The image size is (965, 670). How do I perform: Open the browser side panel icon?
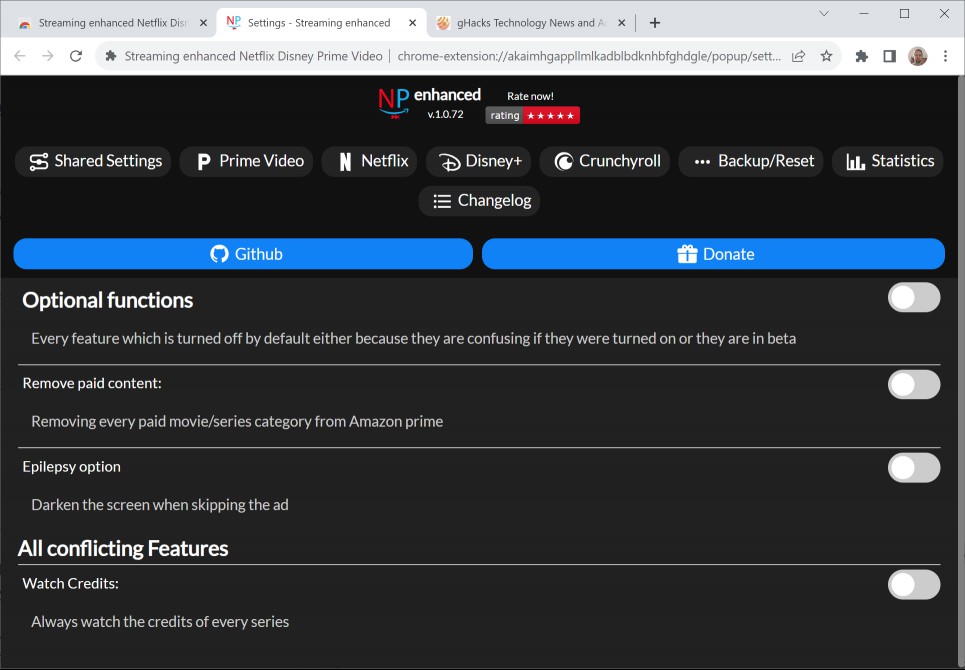pyautogui.click(x=889, y=56)
